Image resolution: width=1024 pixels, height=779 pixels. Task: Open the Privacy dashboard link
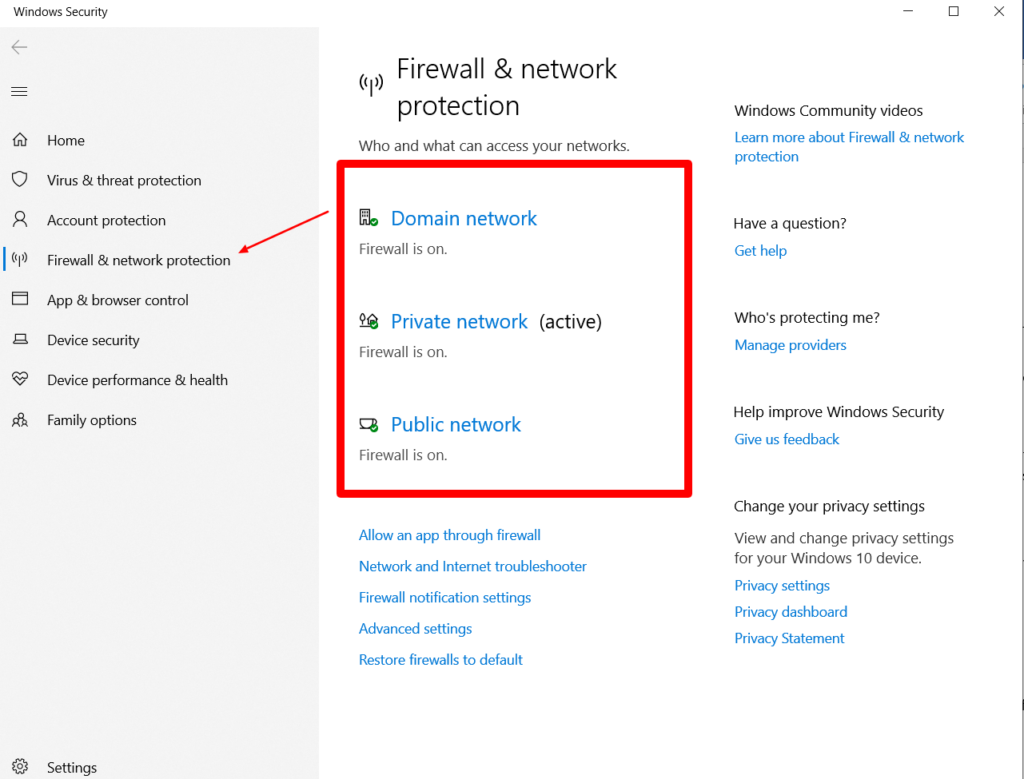tap(790, 611)
